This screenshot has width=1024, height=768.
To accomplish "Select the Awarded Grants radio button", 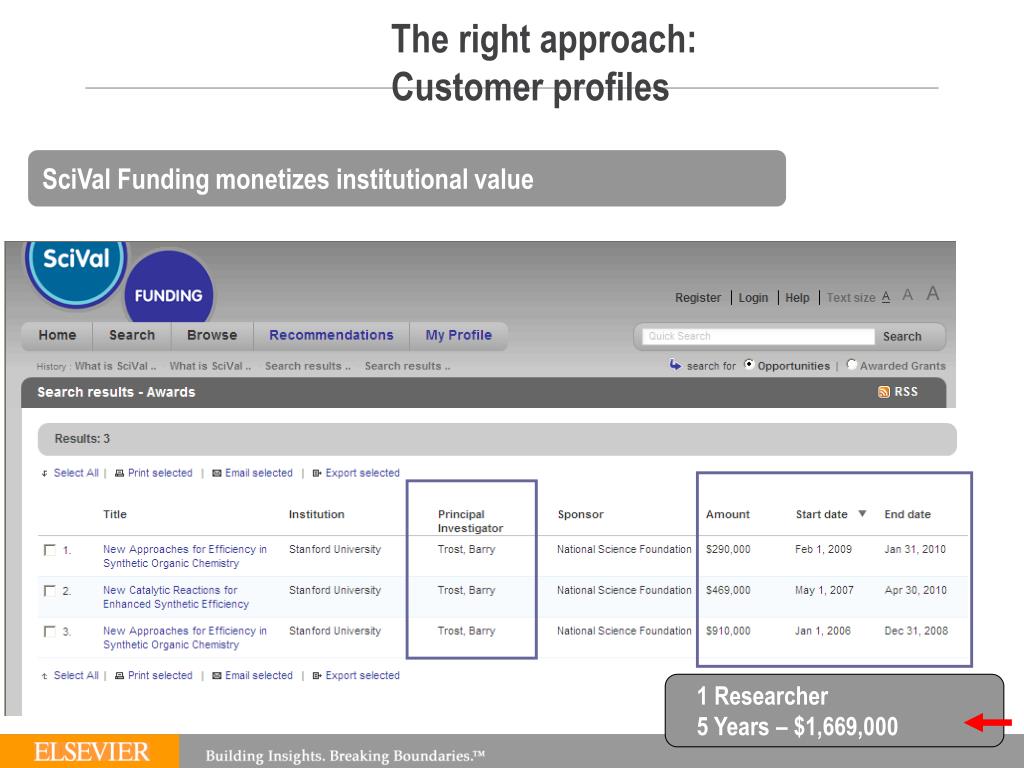I will tap(852, 364).
